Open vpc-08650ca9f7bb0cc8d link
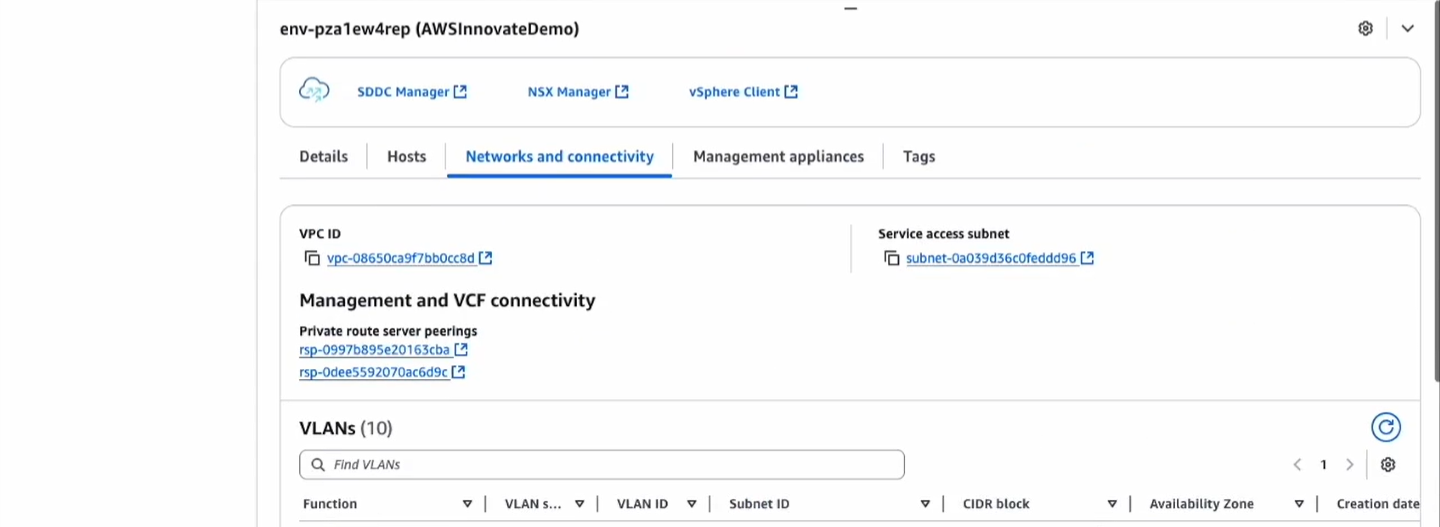 [401, 258]
